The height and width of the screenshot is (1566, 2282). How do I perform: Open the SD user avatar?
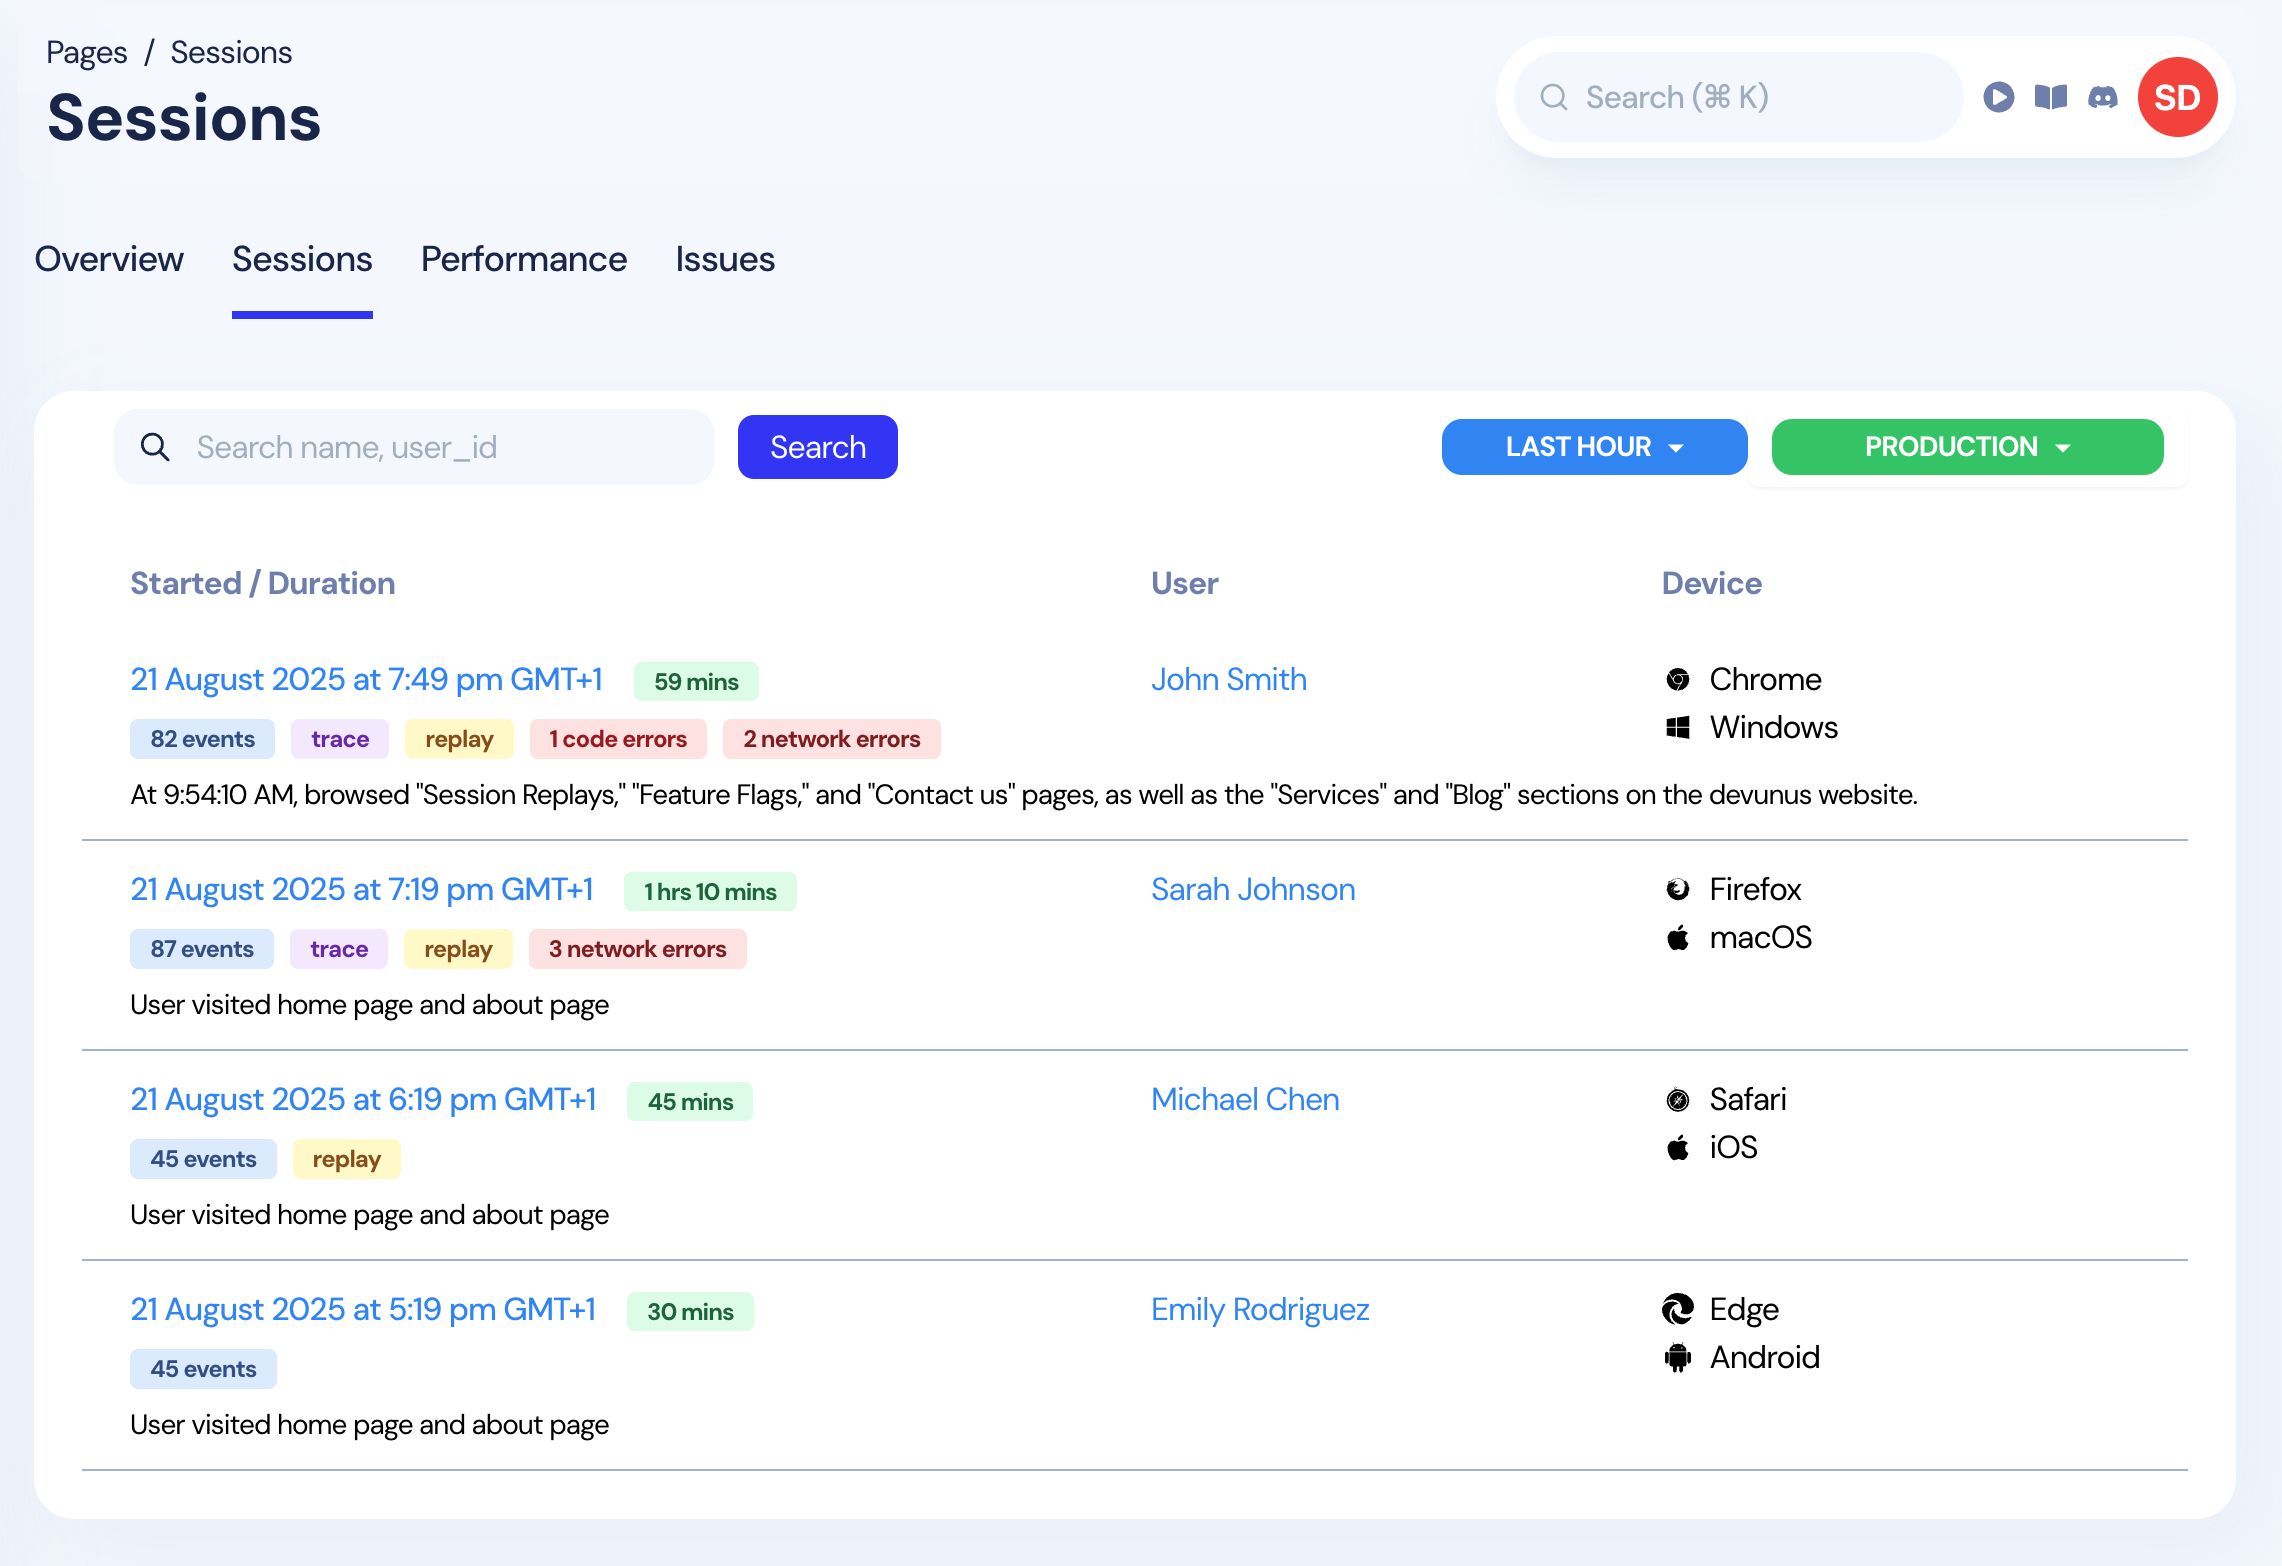tap(2176, 97)
